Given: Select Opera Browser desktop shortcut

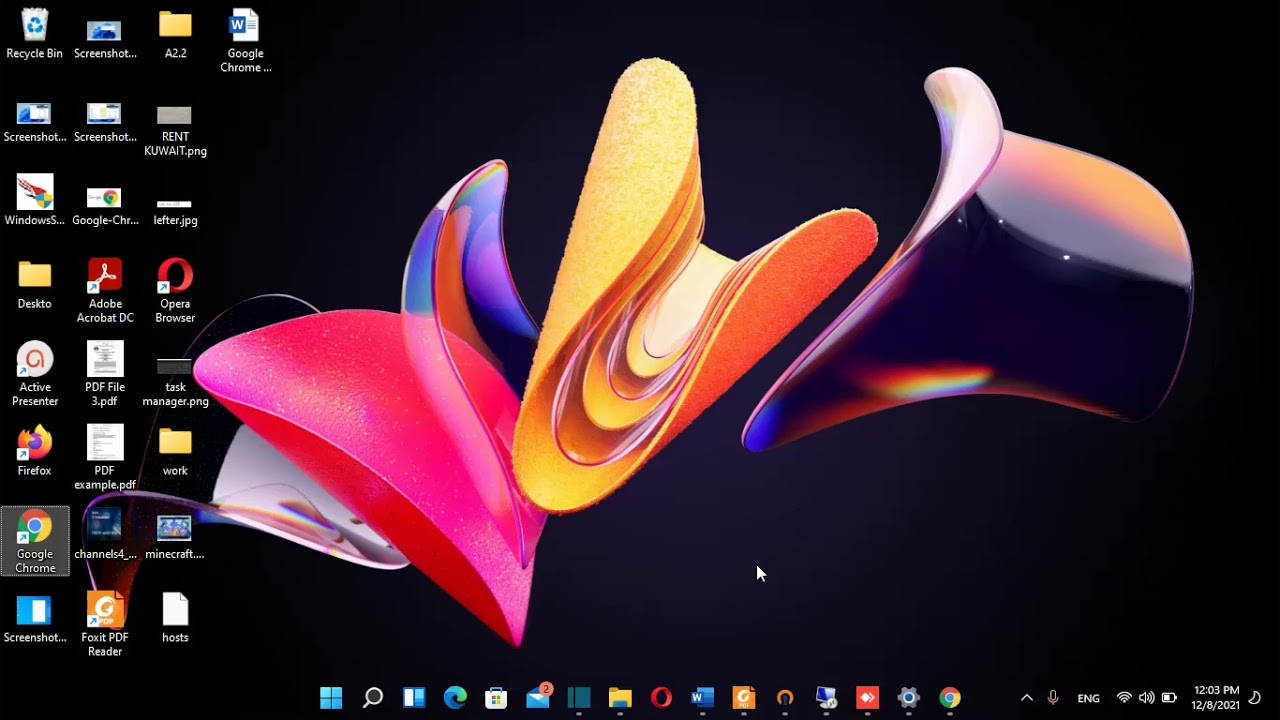Looking at the screenshot, I should 175,291.
